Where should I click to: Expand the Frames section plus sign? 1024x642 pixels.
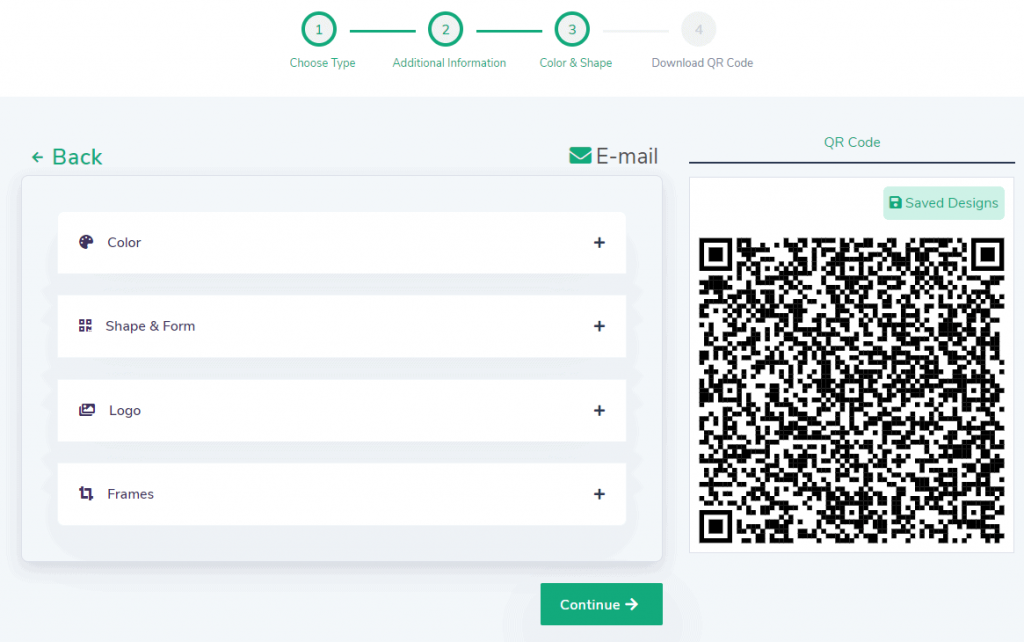(x=599, y=494)
